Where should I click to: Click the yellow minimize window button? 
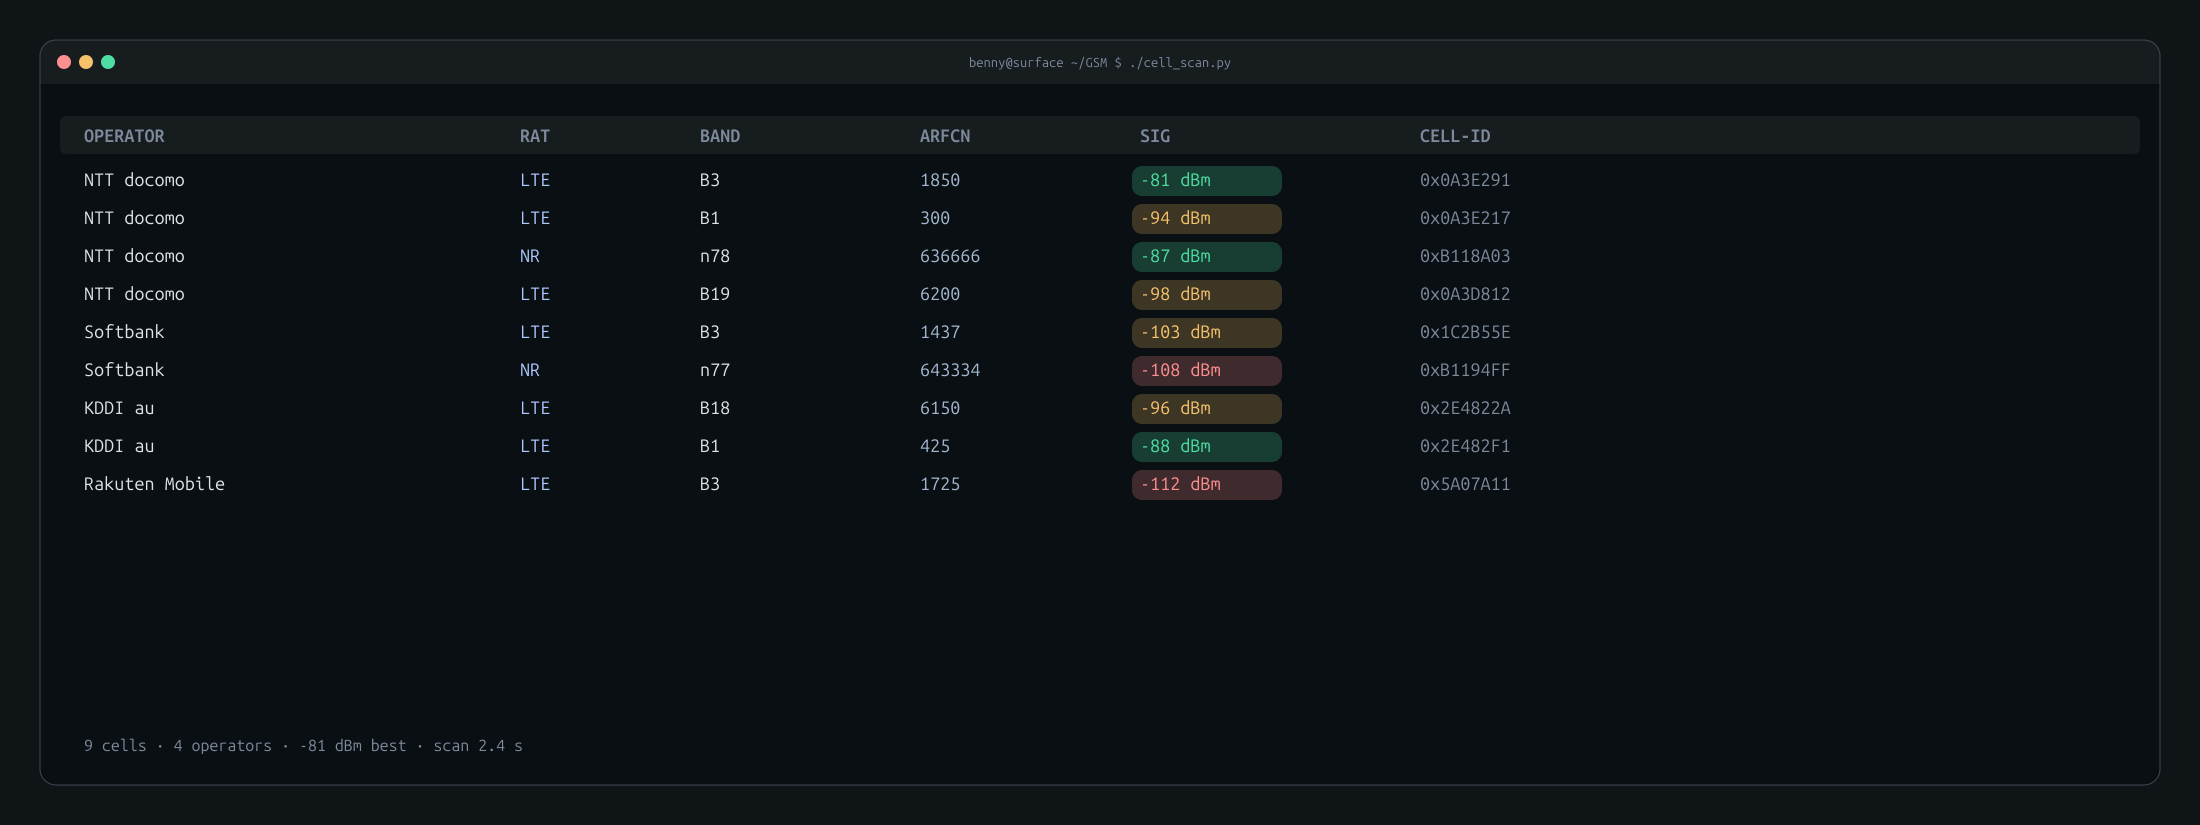86,62
